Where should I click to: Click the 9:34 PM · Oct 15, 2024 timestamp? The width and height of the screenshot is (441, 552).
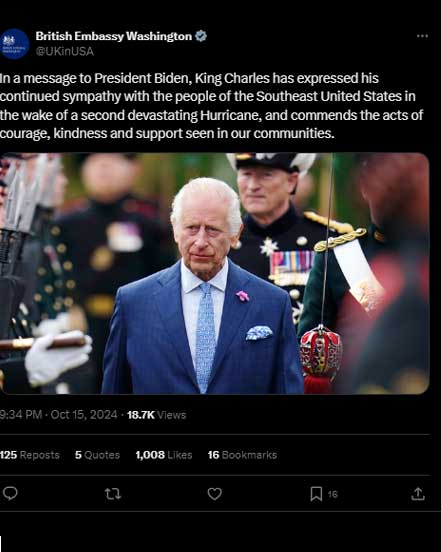point(58,415)
